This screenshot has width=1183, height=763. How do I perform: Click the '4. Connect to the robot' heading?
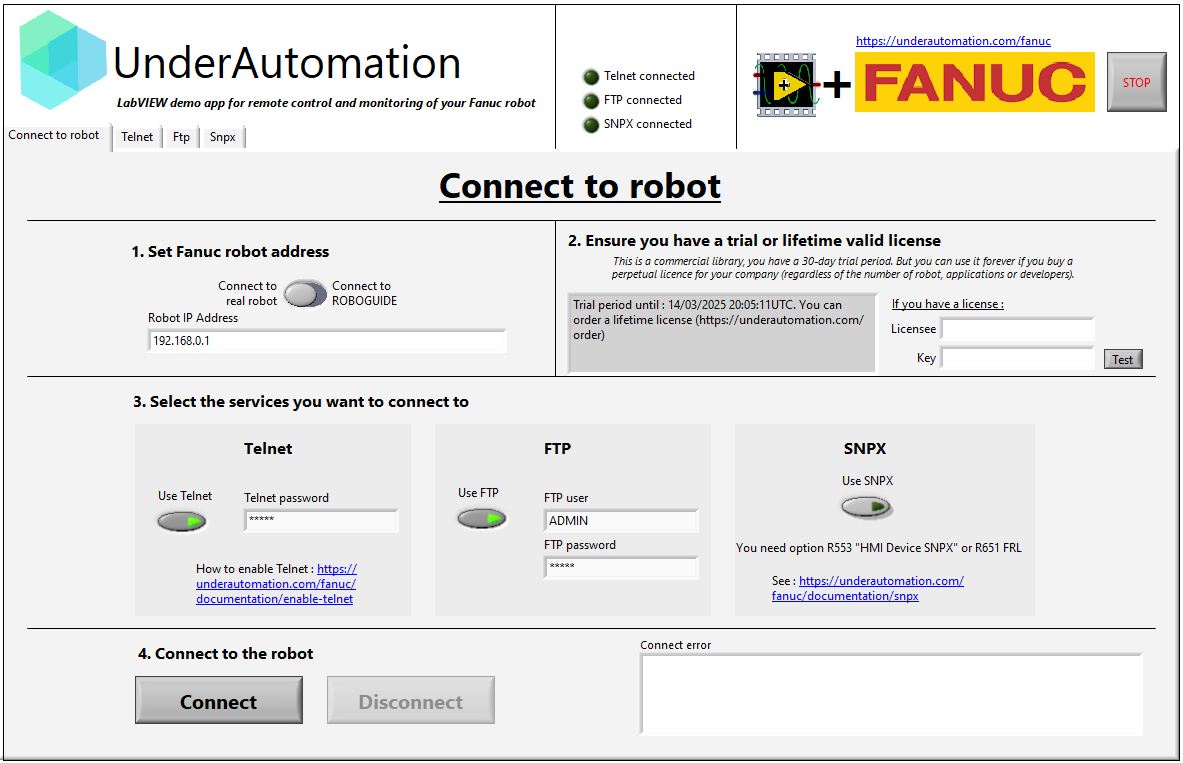[226, 654]
